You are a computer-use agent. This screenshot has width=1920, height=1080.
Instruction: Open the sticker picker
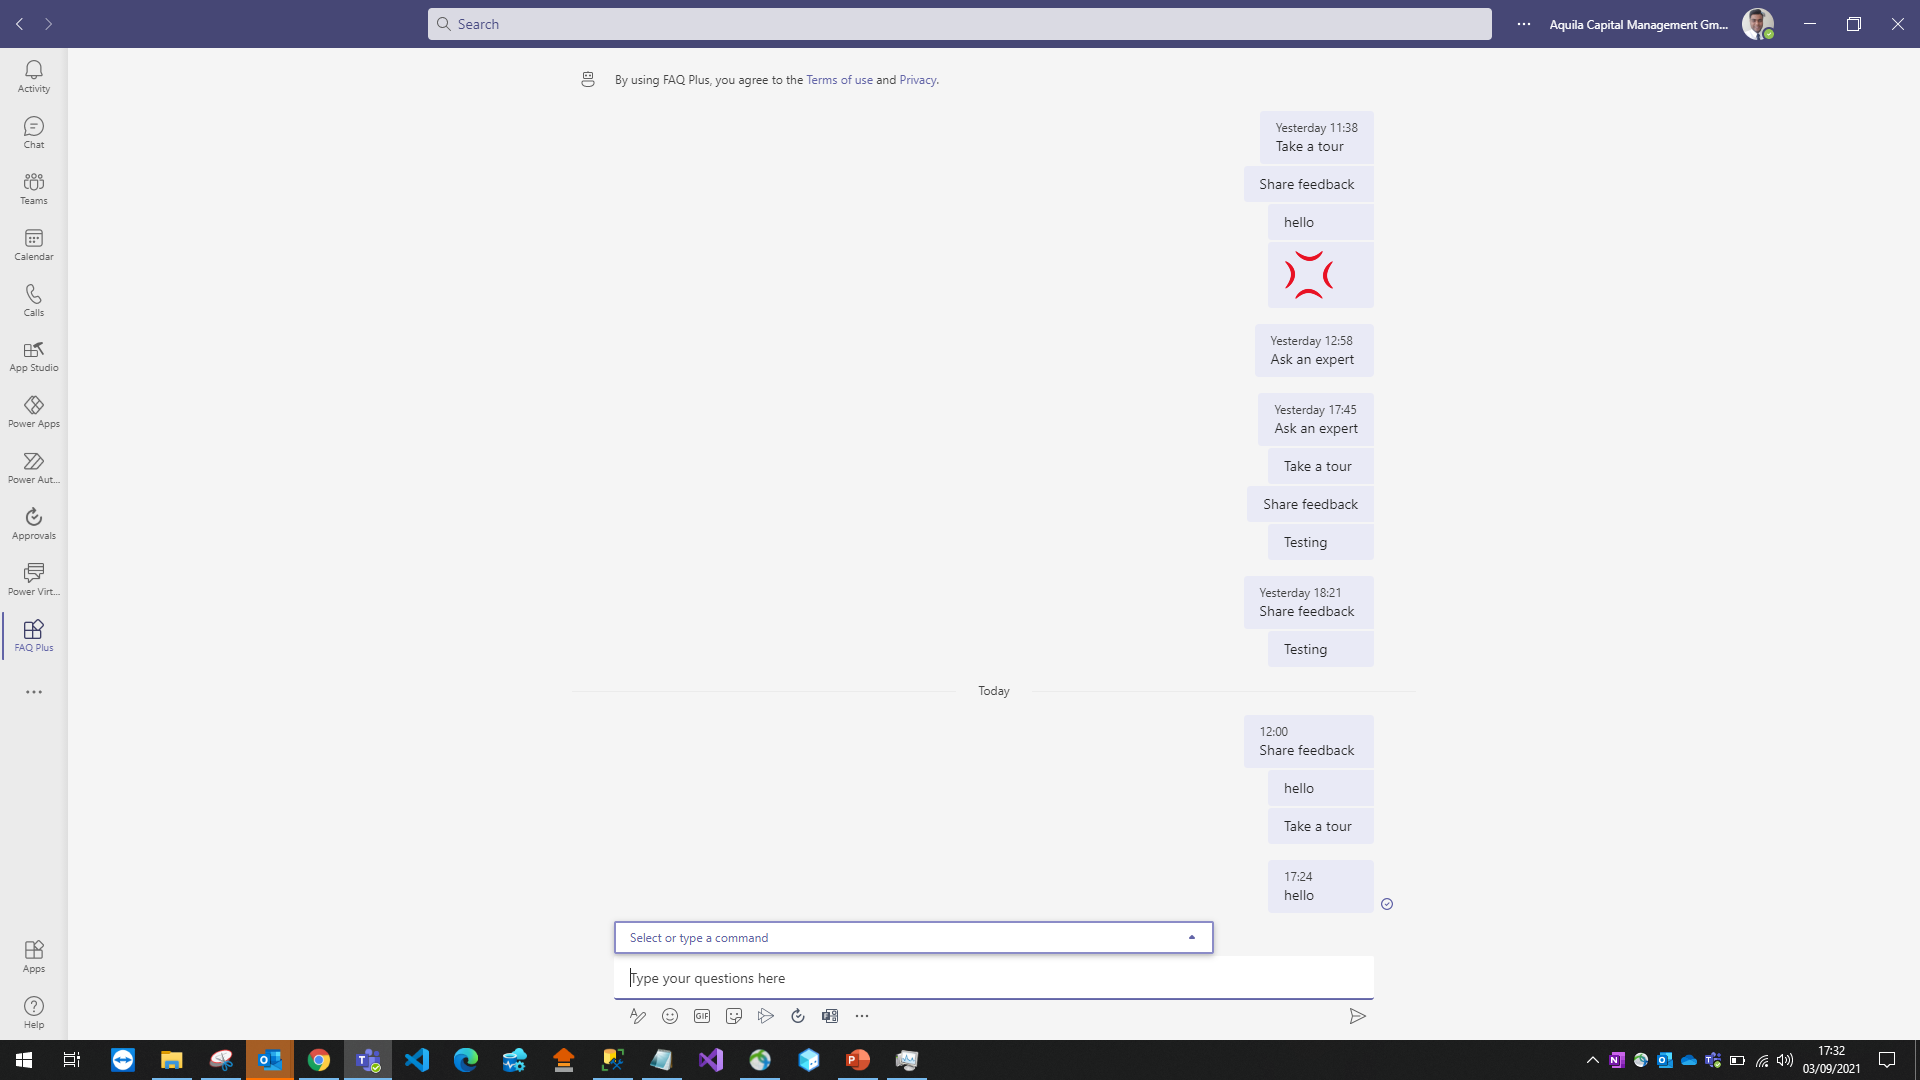click(x=734, y=1016)
